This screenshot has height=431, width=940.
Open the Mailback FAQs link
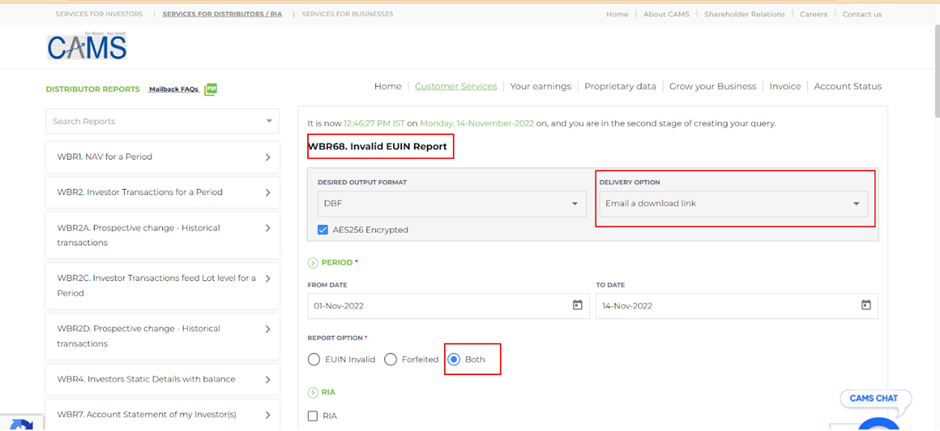174,89
